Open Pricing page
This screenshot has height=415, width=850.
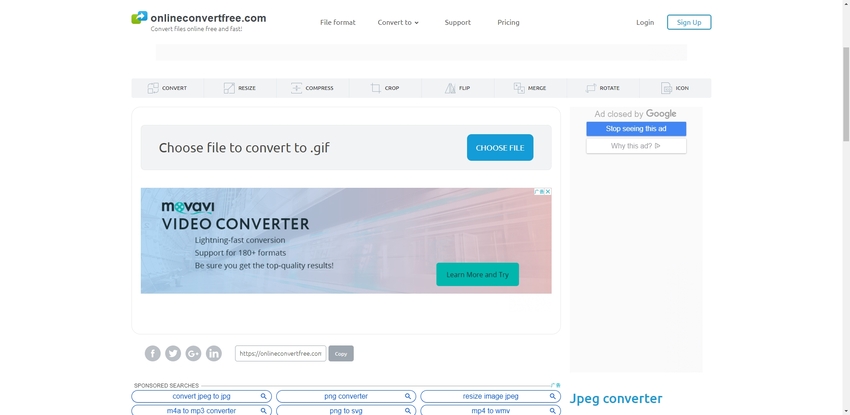coord(508,23)
